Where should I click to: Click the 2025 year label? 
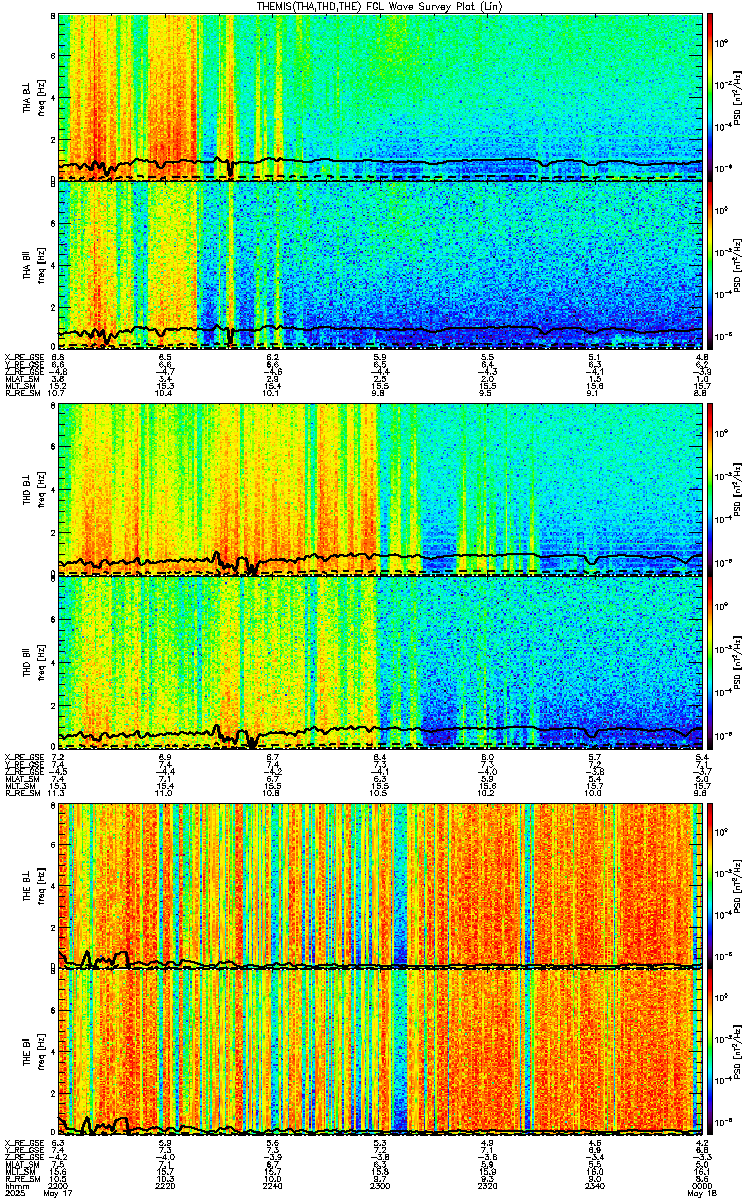click(14, 1193)
